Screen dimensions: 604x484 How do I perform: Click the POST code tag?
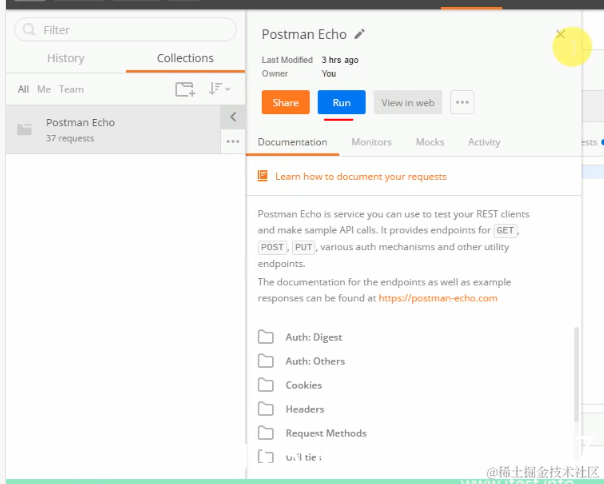coord(272,247)
